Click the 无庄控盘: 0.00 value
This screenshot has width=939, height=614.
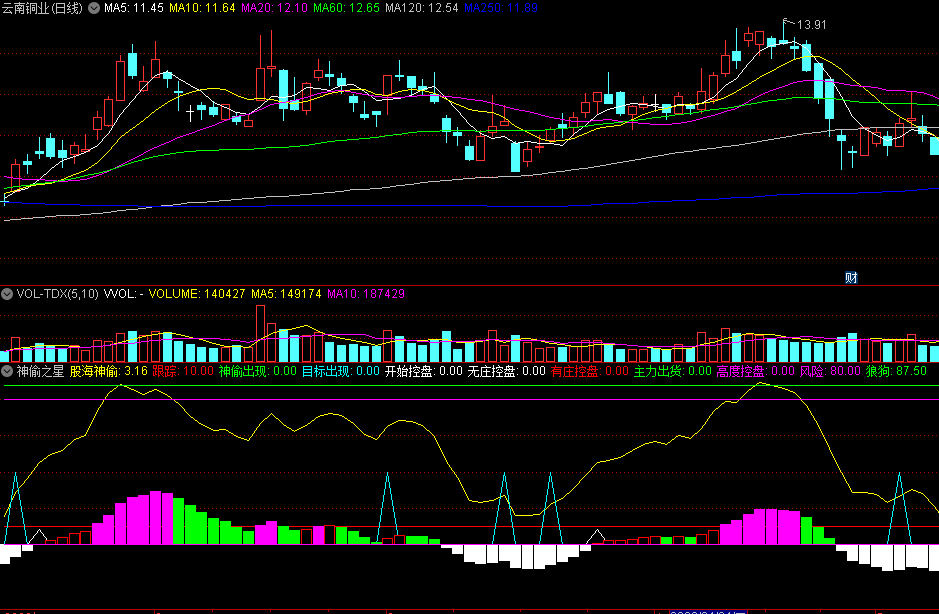(x=507, y=371)
